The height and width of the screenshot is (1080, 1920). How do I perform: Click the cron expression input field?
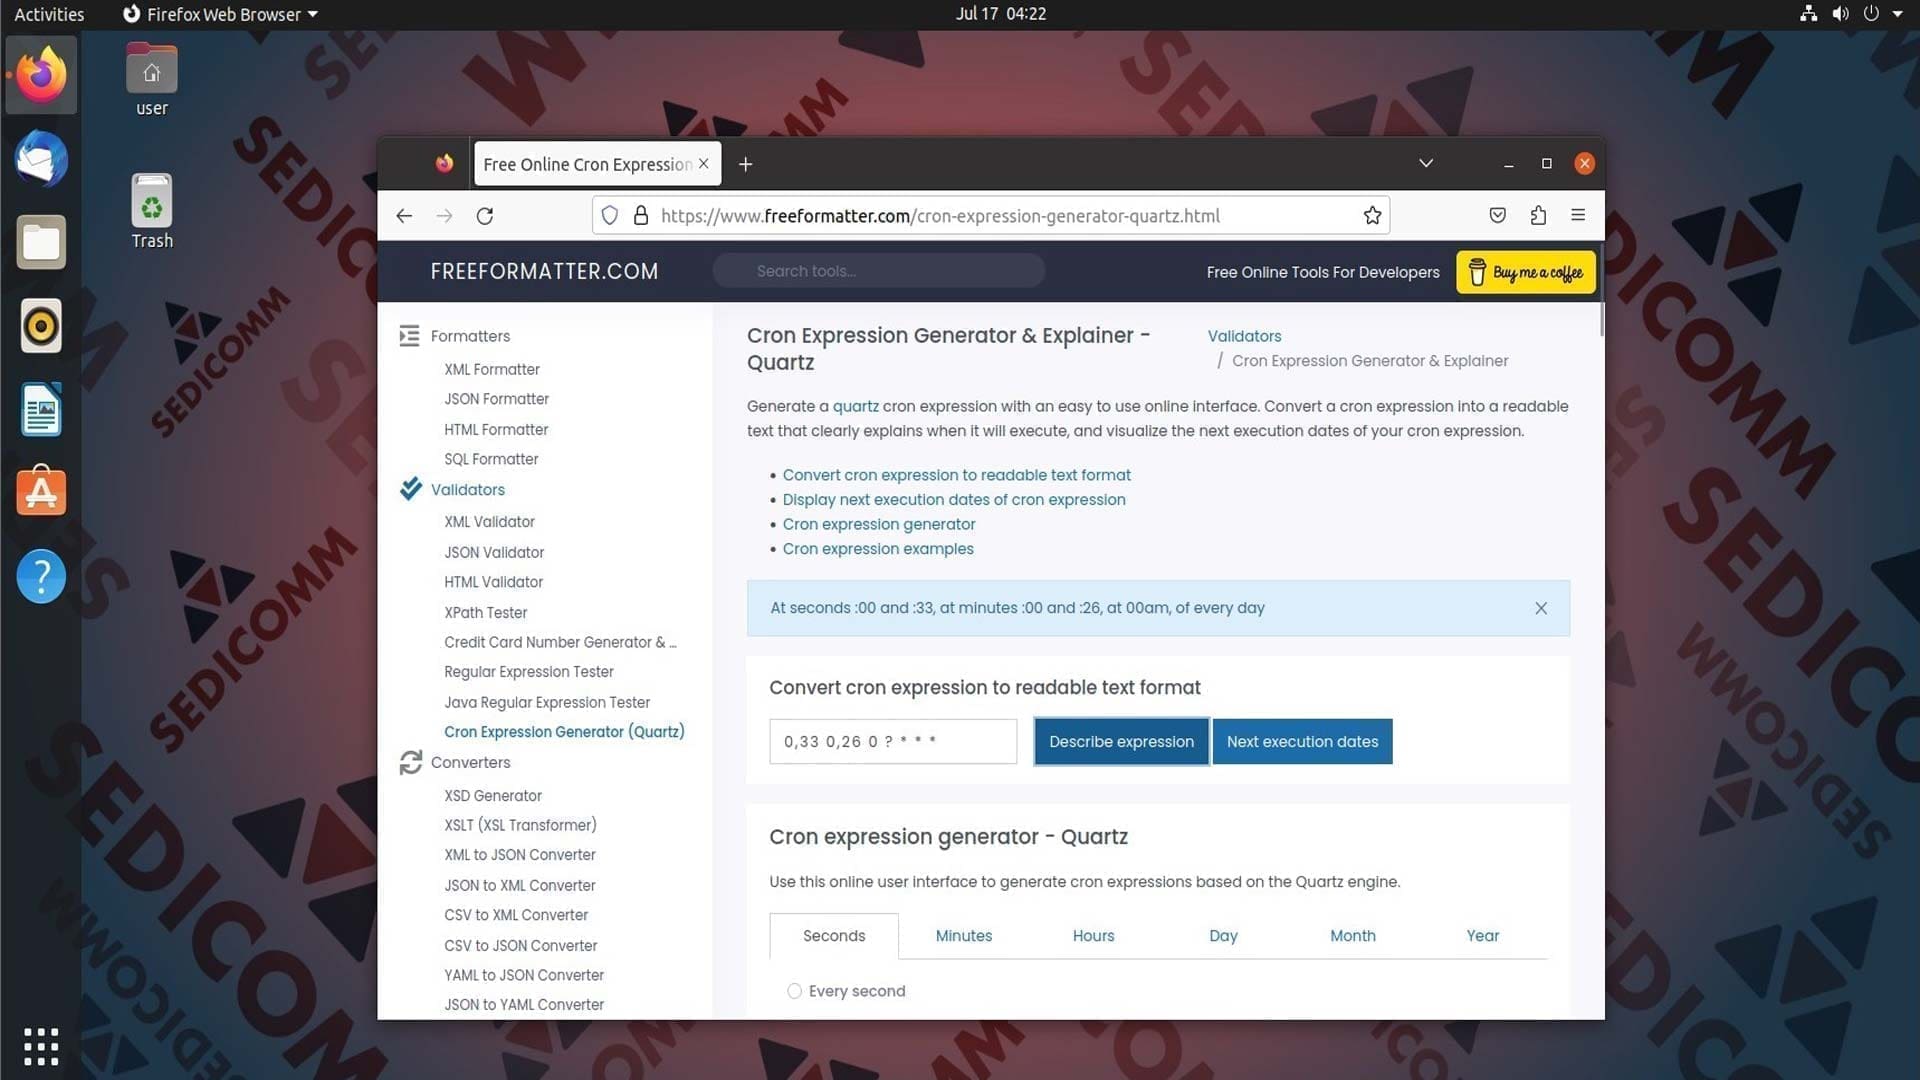[892, 742]
